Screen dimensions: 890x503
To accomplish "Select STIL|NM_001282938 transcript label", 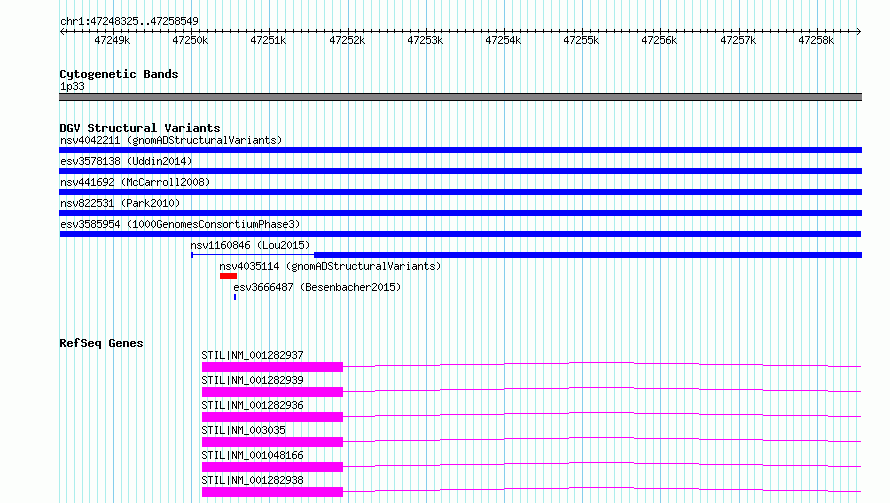I will coord(252,480).
